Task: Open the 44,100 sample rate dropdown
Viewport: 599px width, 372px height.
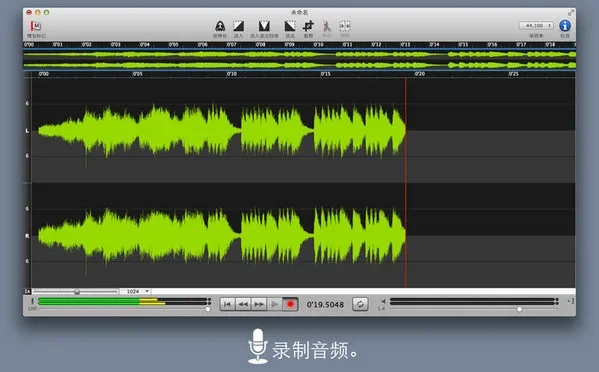Action: [x=536, y=26]
